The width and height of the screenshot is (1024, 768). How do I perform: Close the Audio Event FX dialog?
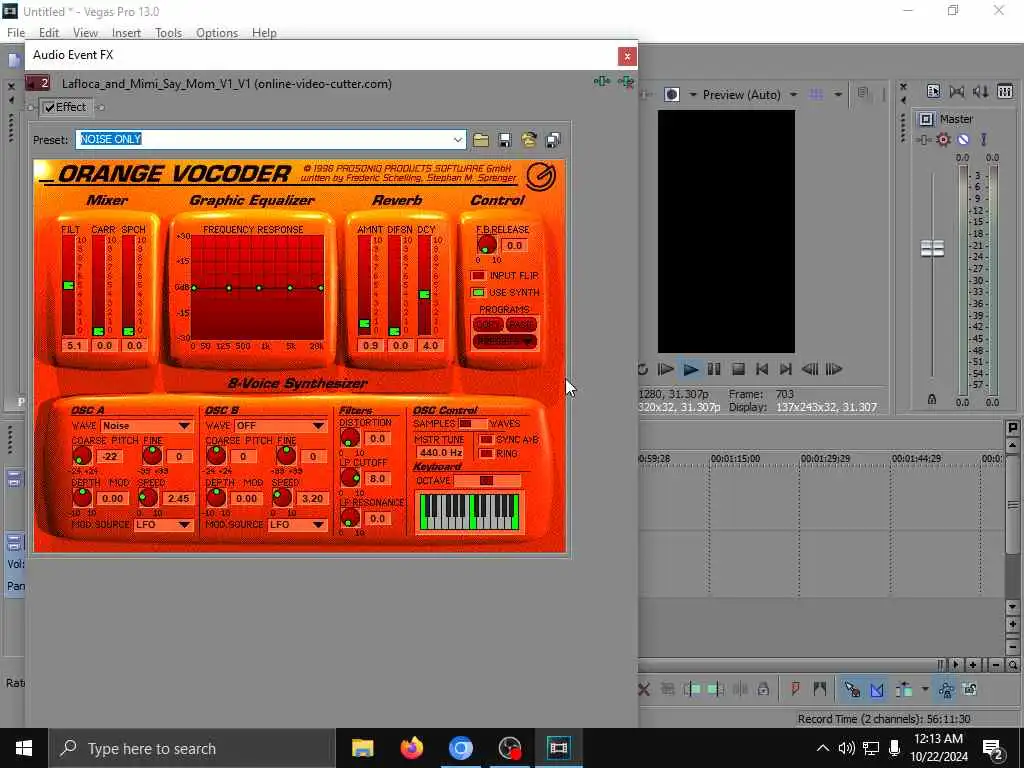coord(627,56)
